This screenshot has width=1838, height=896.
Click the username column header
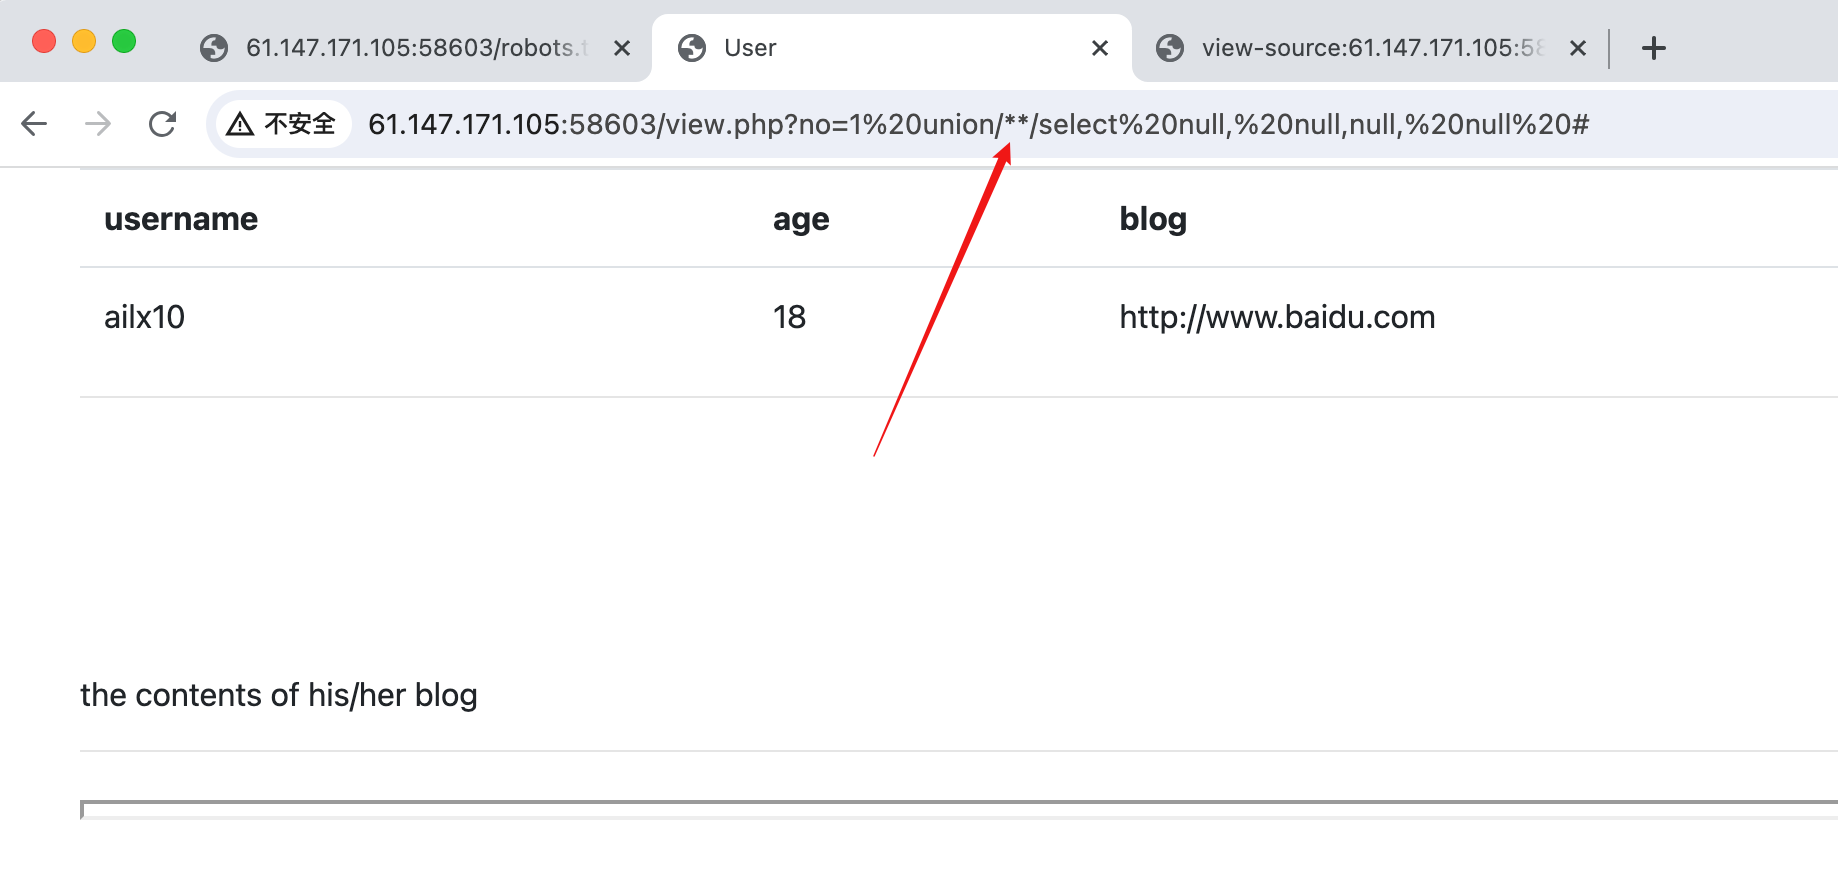181,219
